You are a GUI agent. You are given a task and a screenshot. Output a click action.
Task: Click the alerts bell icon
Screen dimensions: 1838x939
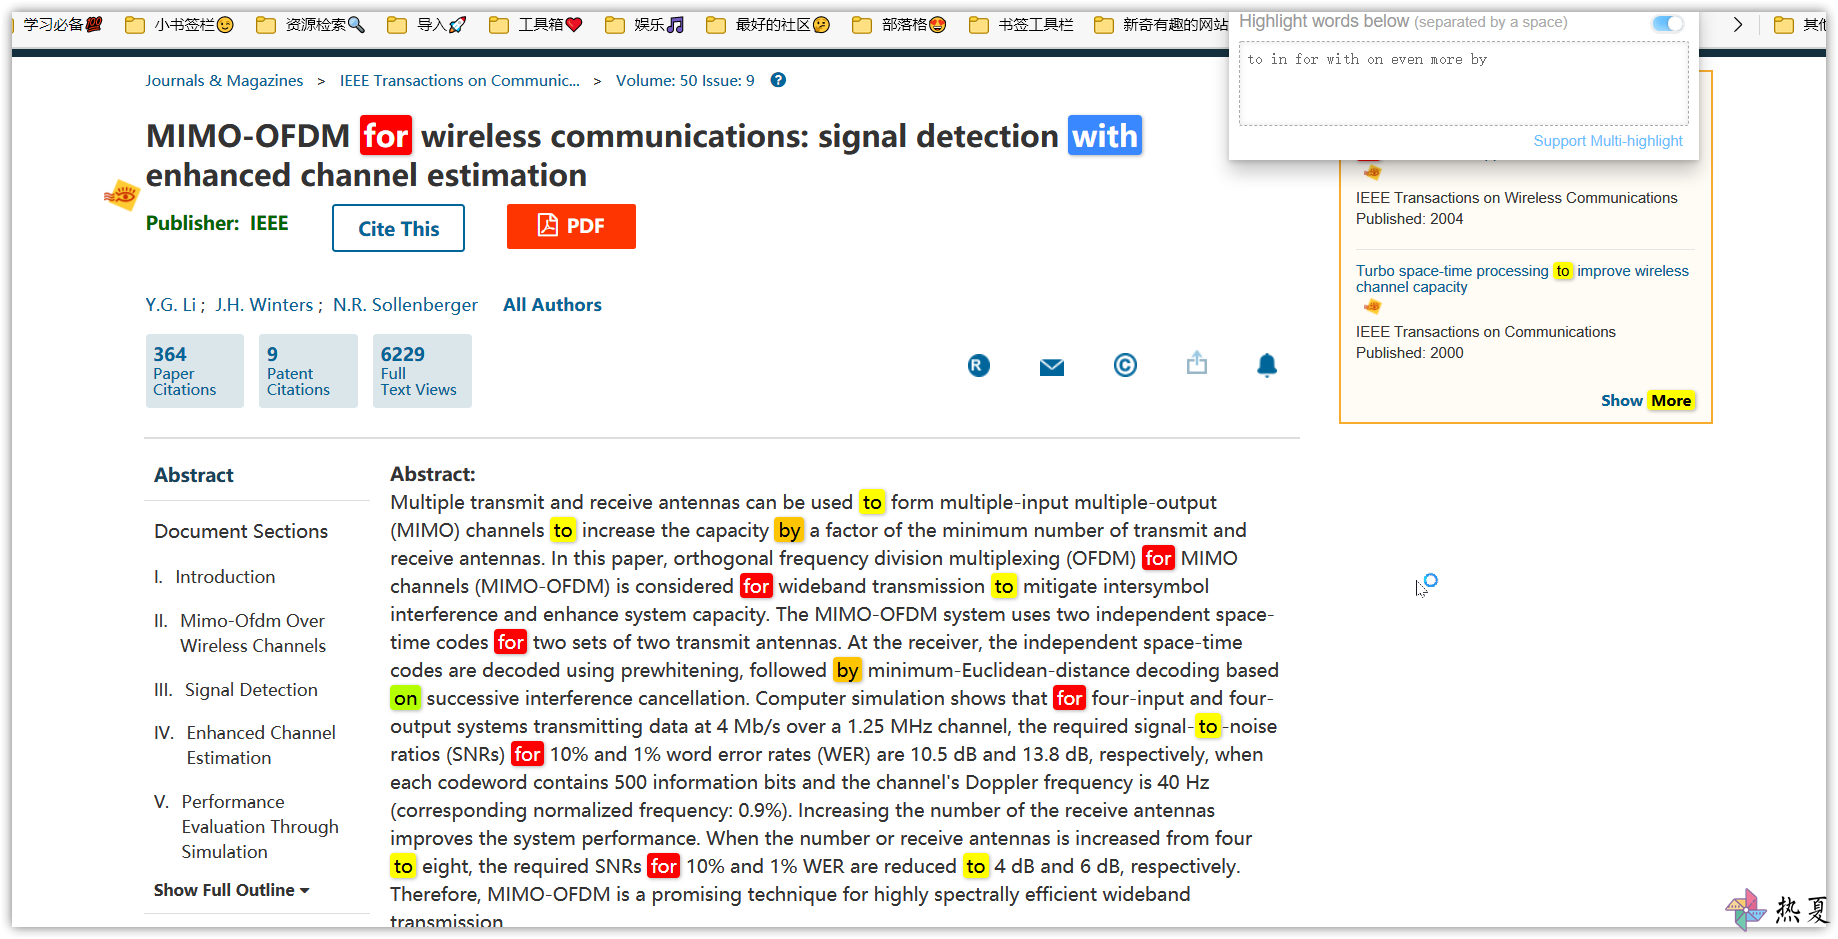click(x=1267, y=365)
